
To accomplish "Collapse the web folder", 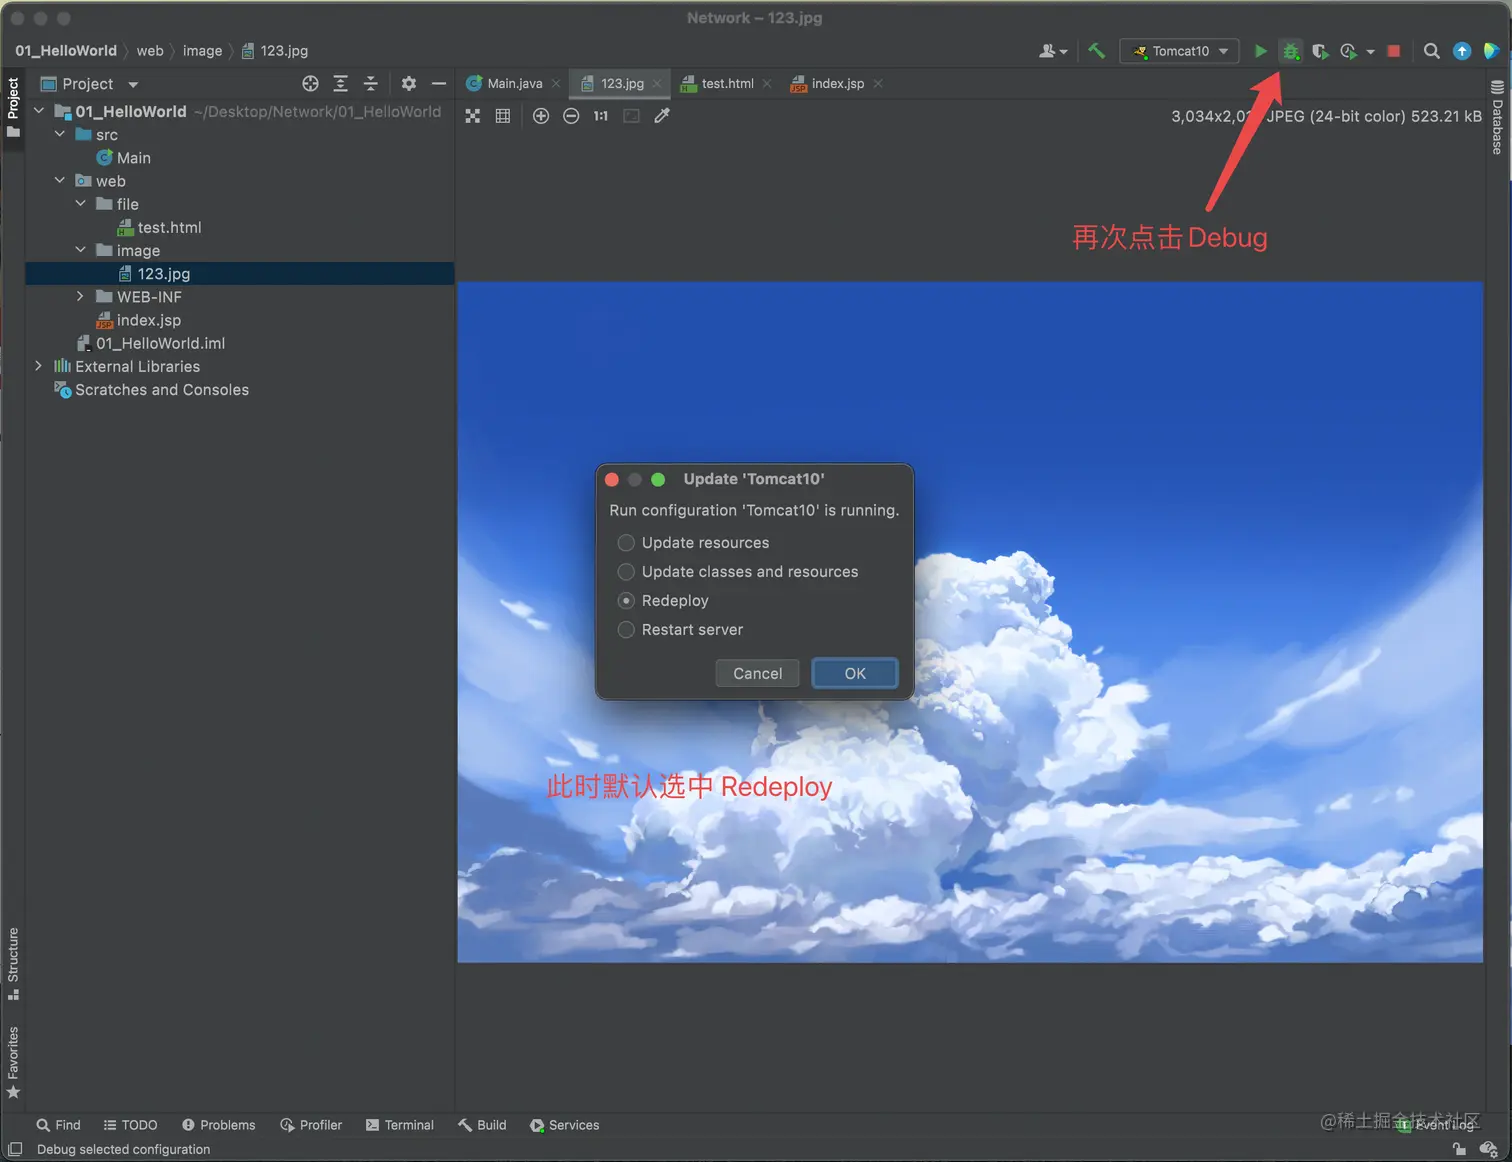I will (x=60, y=180).
